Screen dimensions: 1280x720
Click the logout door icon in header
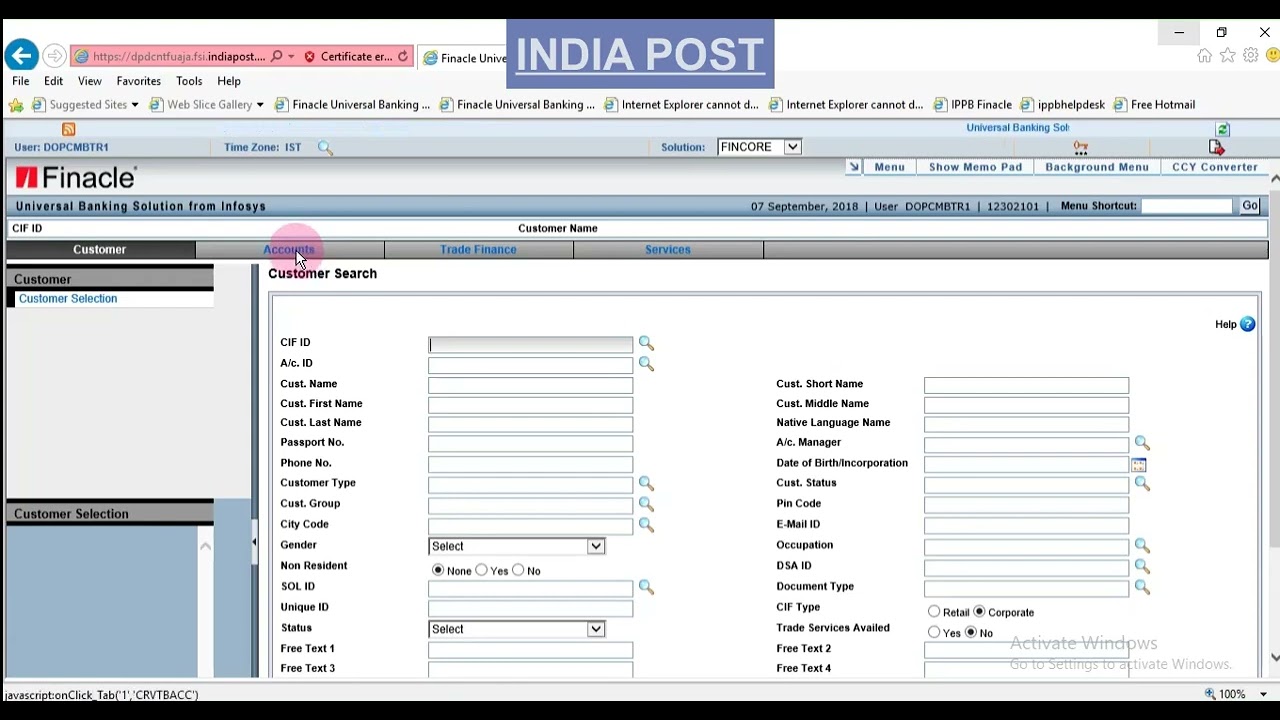pyautogui.click(x=1217, y=147)
